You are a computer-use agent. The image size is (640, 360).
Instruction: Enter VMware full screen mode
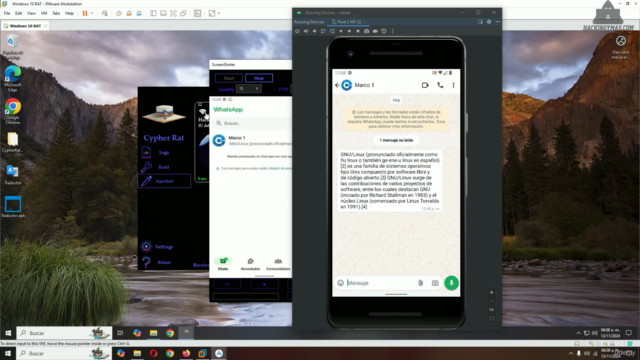173,13
